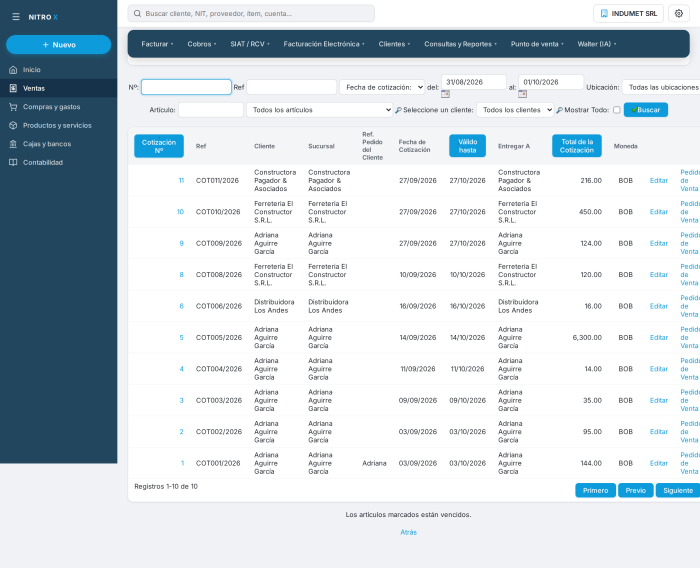This screenshot has height=568, width=700.
Task: Sort by Total de la Cotización header
Action: pyautogui.click(x=577, y=146)
